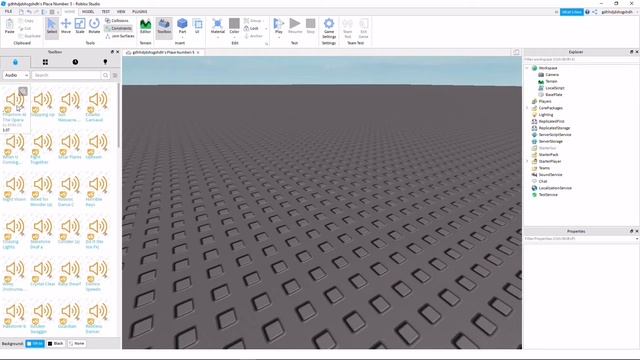This screenshot has height=360, width=640.
Task: Click the Explorer filter workspace field
Action: [x=581, y=59]
